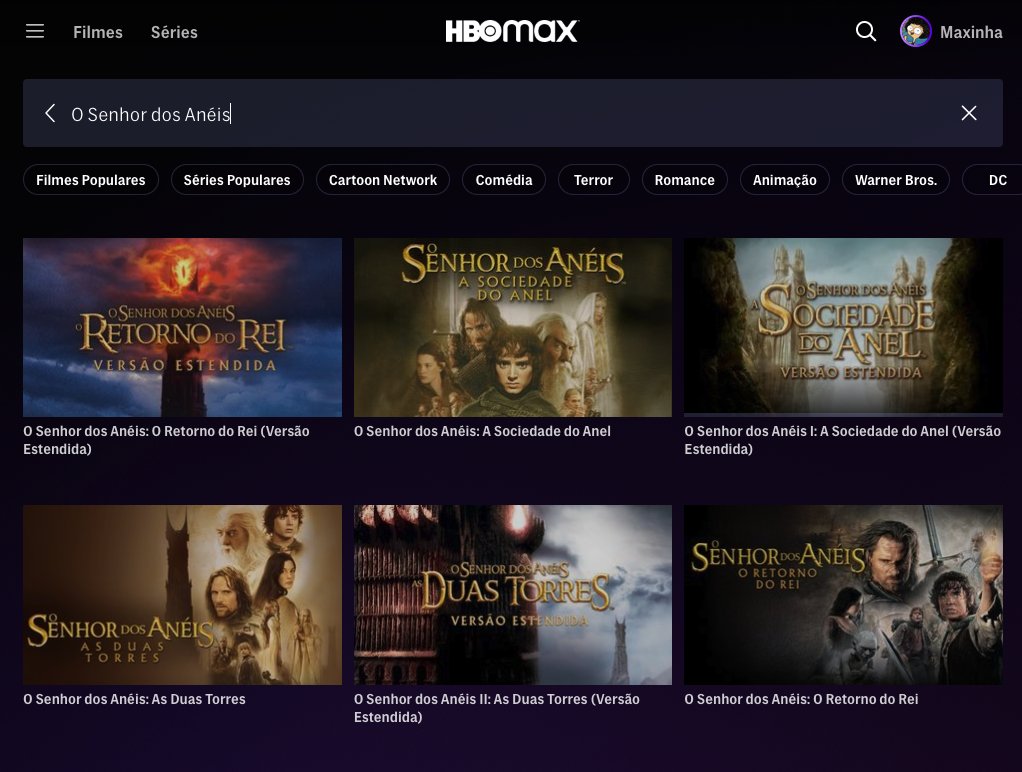Clear the search with the X icon

(x=969, y=113)
